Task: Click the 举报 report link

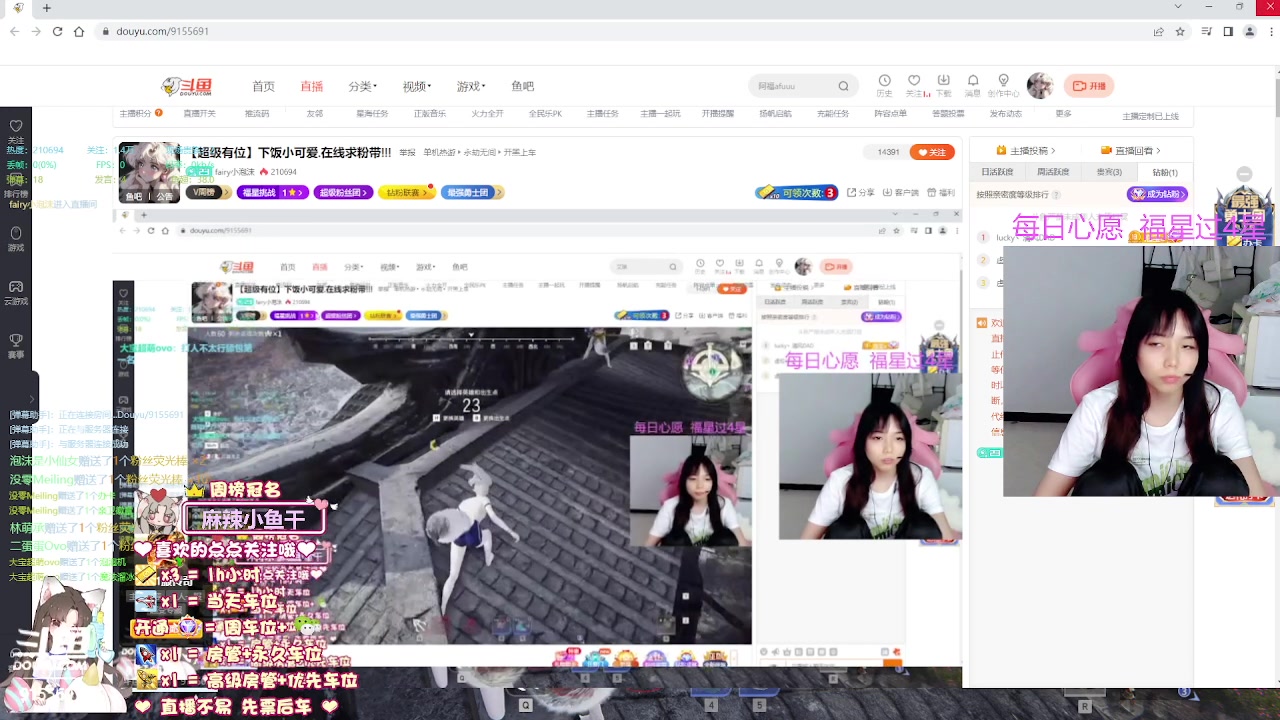Action: click(407, 153)
